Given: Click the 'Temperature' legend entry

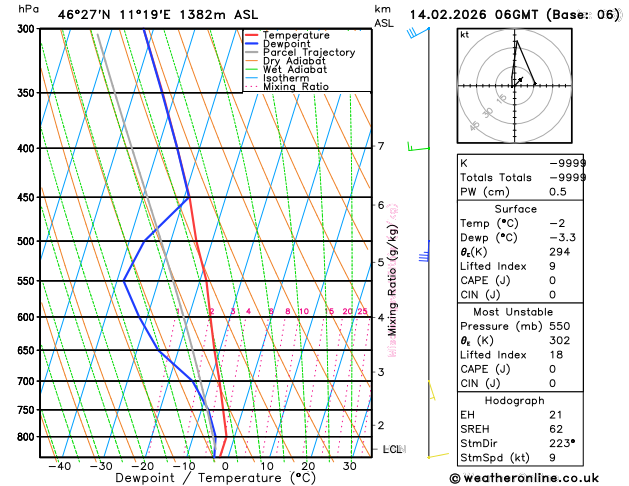Looking at the screenshot, I should [296, 35].
